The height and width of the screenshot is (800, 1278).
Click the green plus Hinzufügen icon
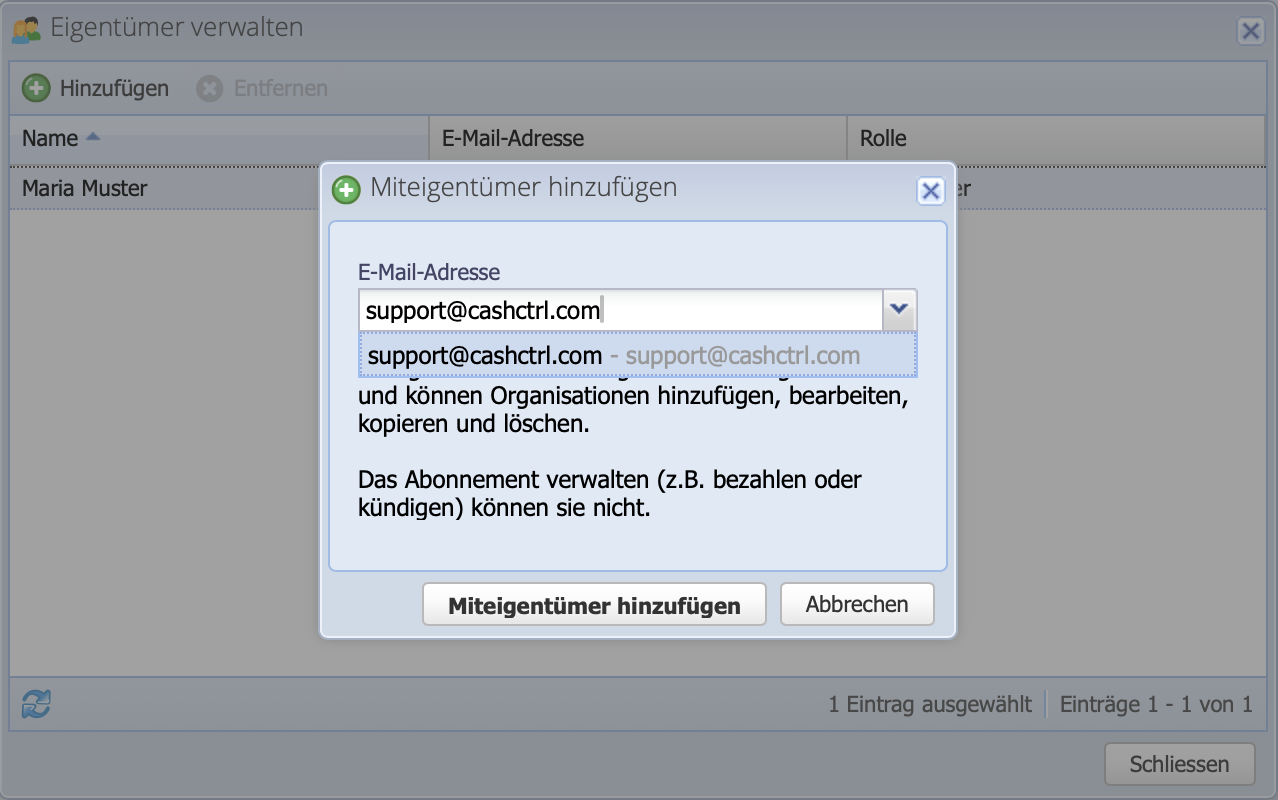[x=36, y=88]
